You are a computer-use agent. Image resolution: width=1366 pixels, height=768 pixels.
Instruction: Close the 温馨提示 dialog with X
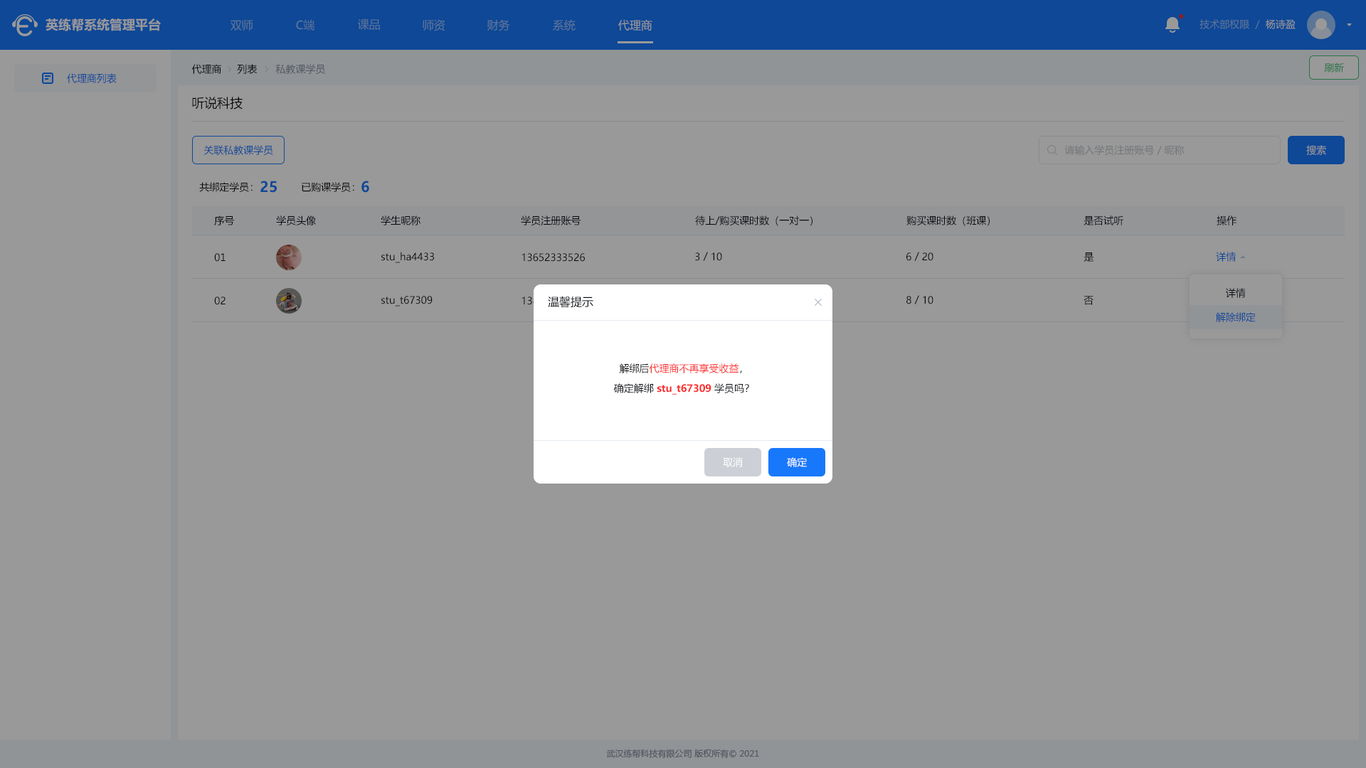coord(818,302)
